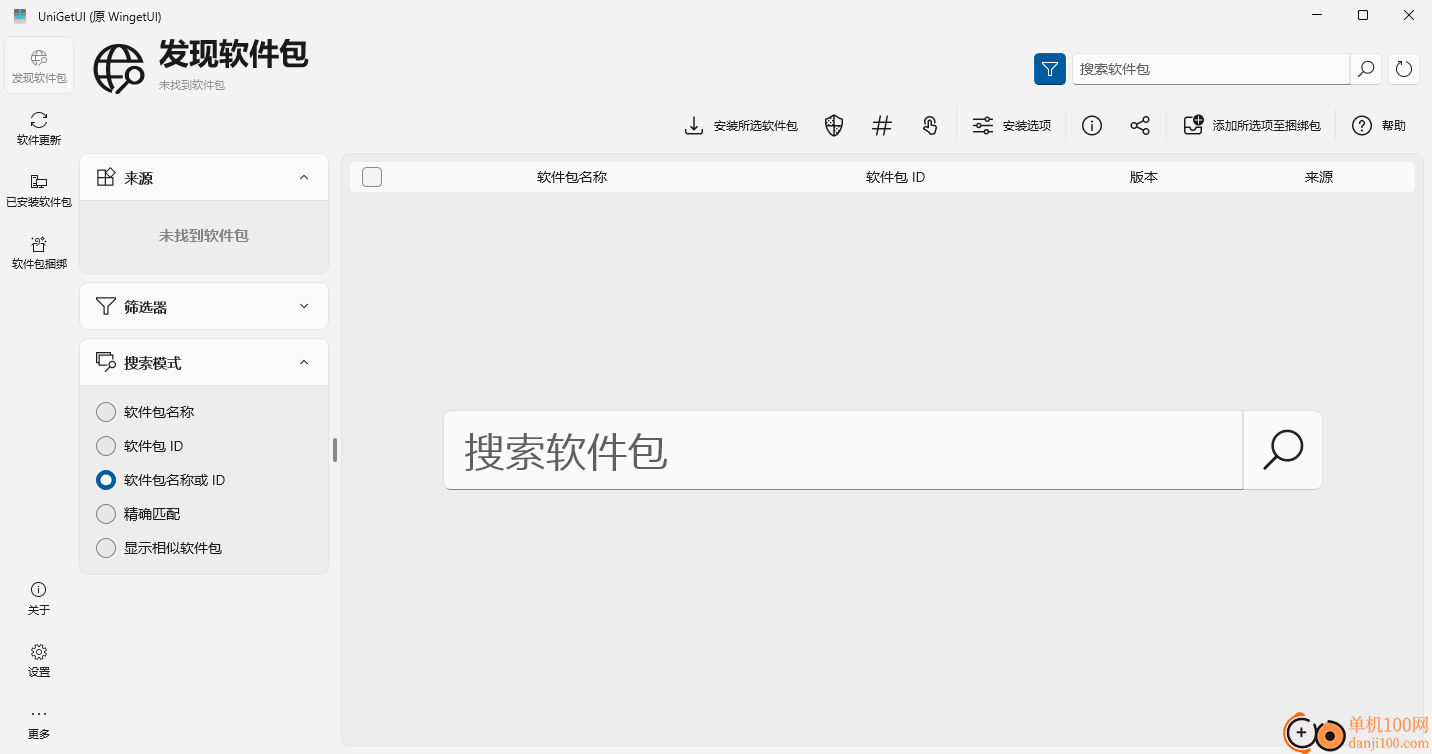Screen dimensions: 1432x754
Task: Install as administrator with the shield icon
Action: click(834, 126)
